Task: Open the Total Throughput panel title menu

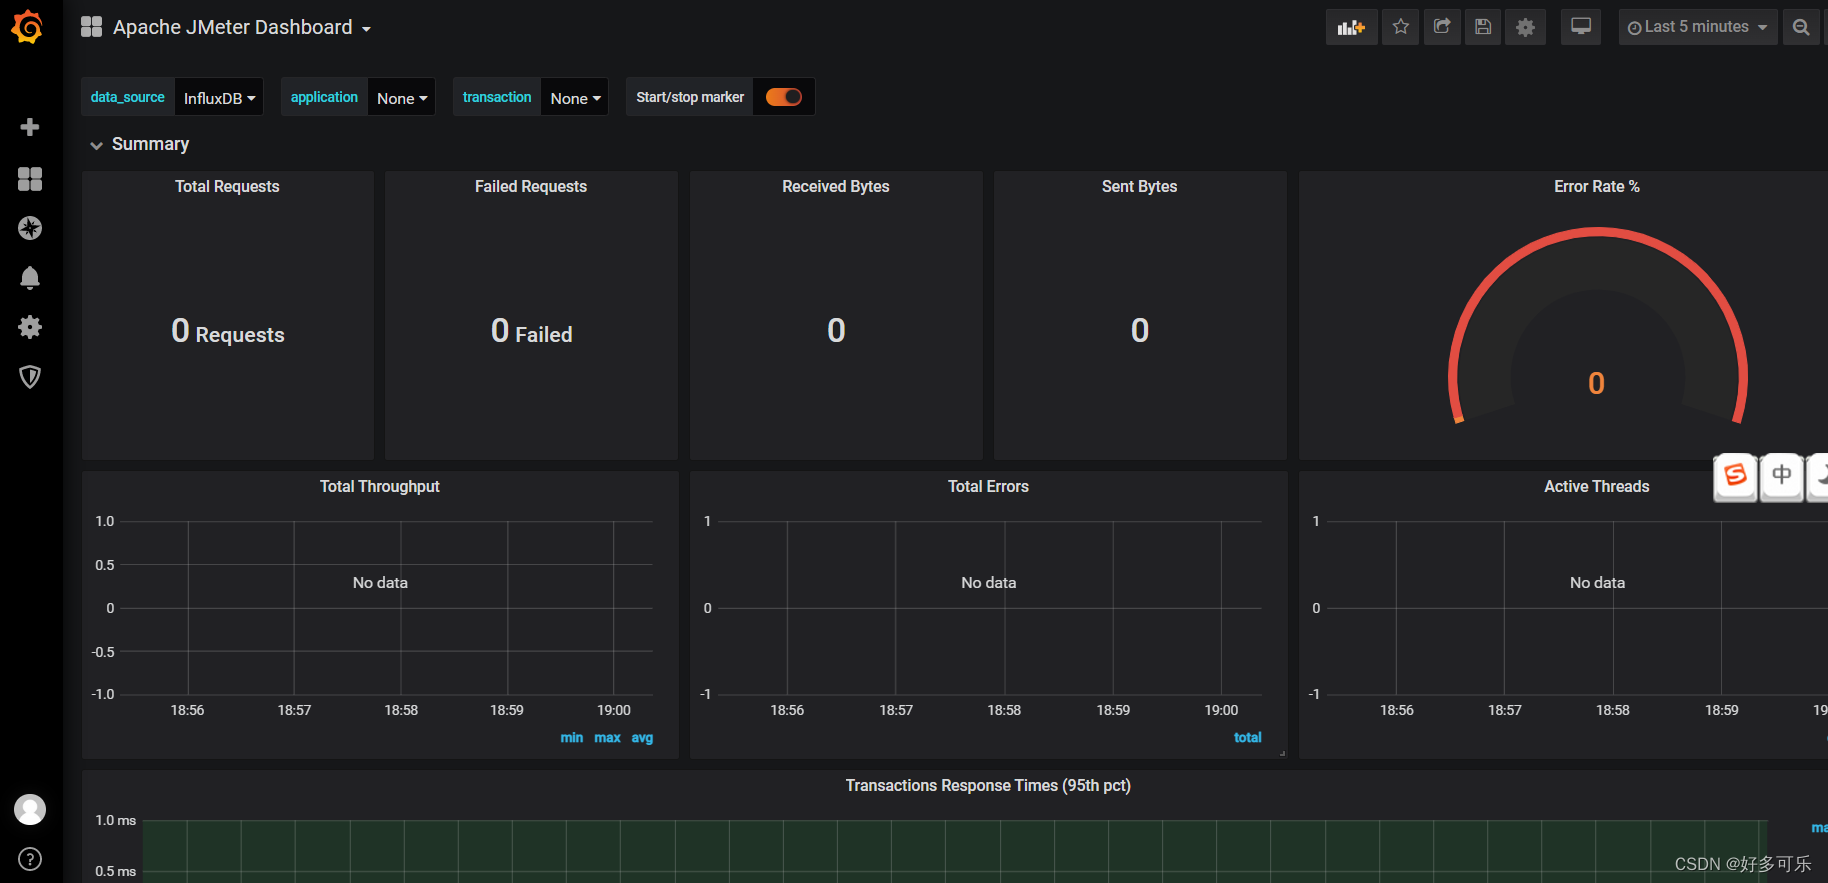Action: (380, 486)
